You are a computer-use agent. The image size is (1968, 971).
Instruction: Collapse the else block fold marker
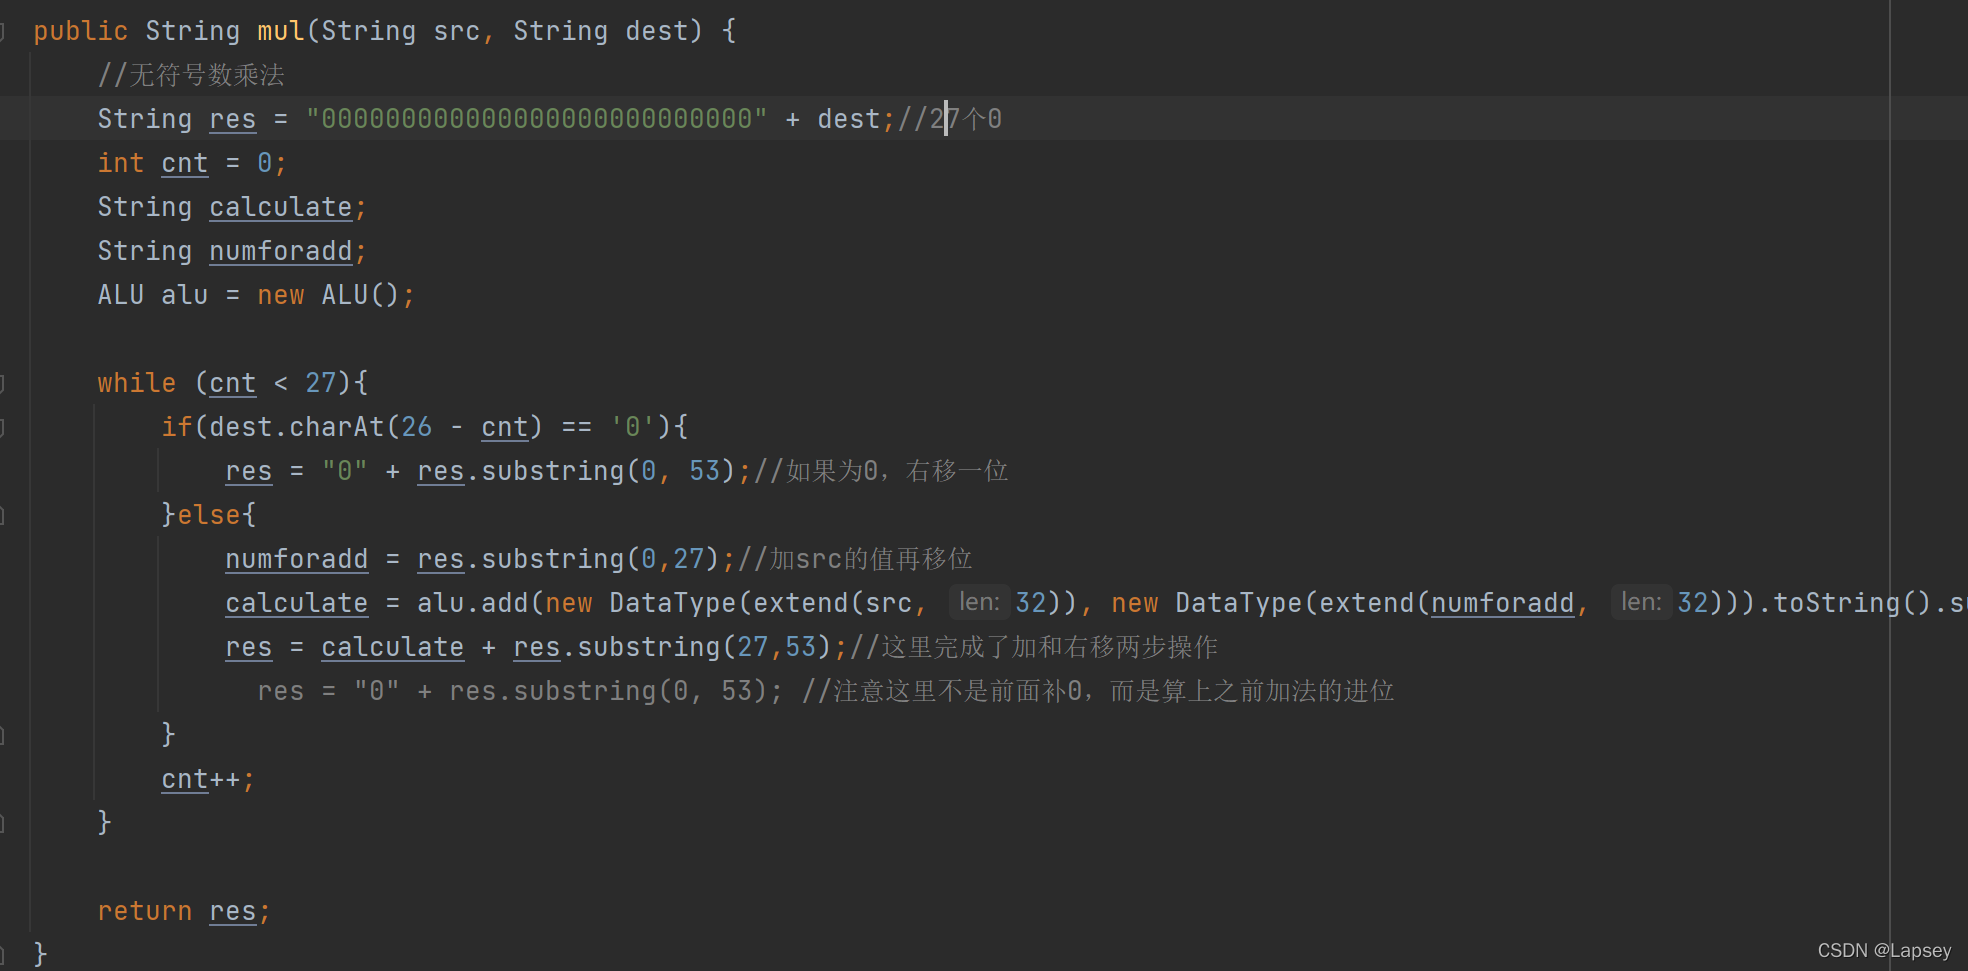[x=3, y=515]
